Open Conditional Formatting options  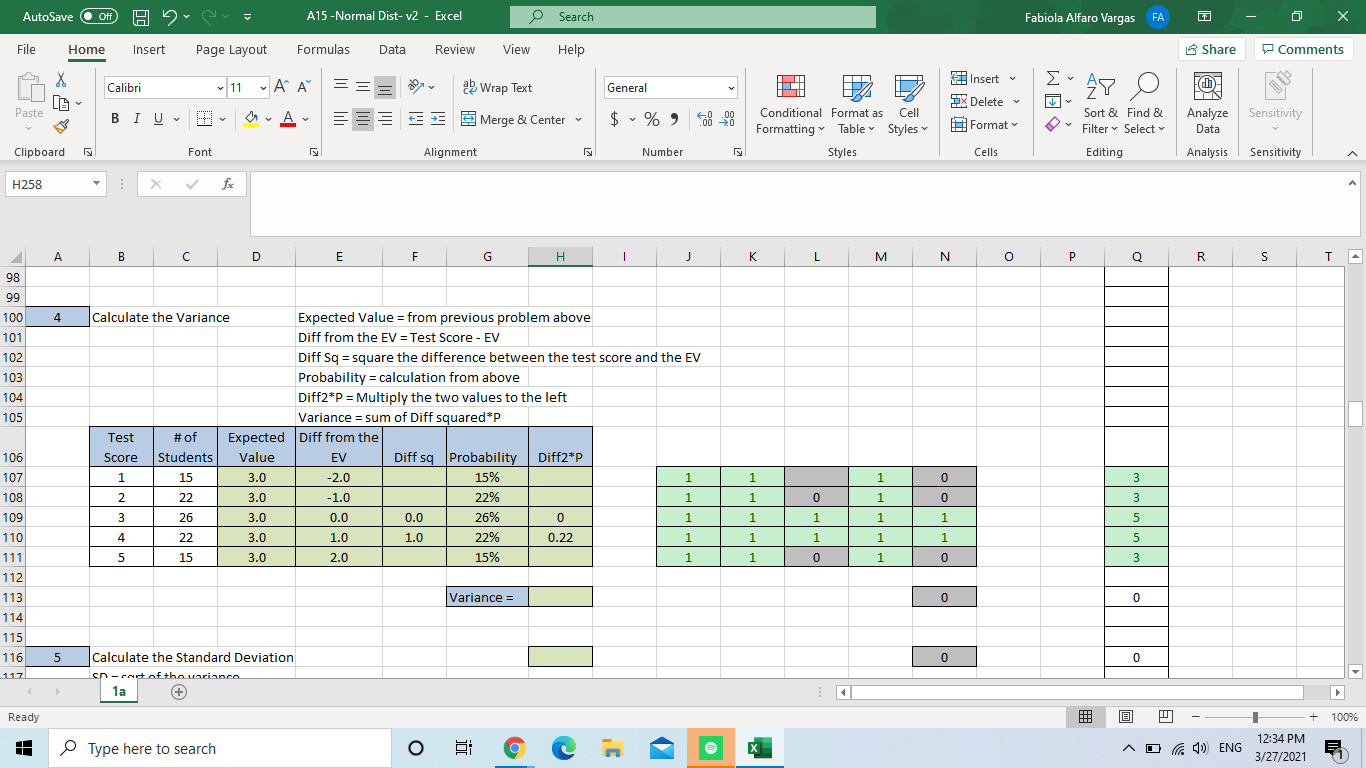789,105
